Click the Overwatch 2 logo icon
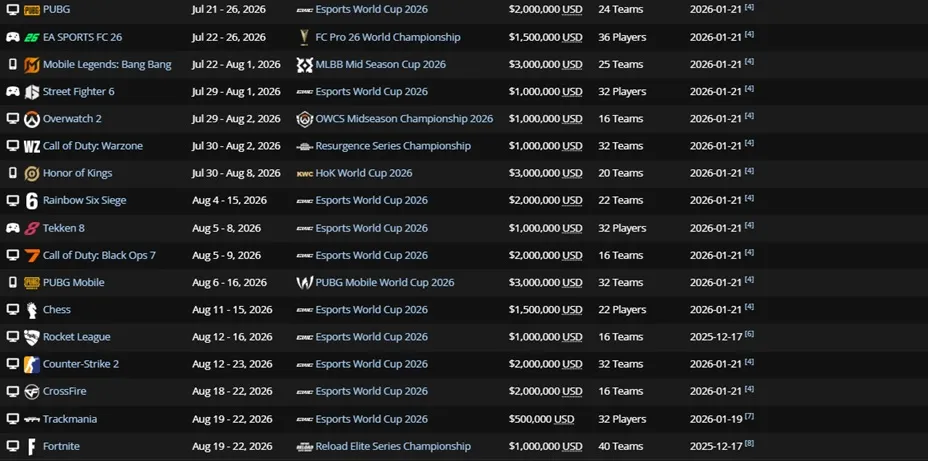Viewport: 928px width, 461px height. tap(31, 119)
